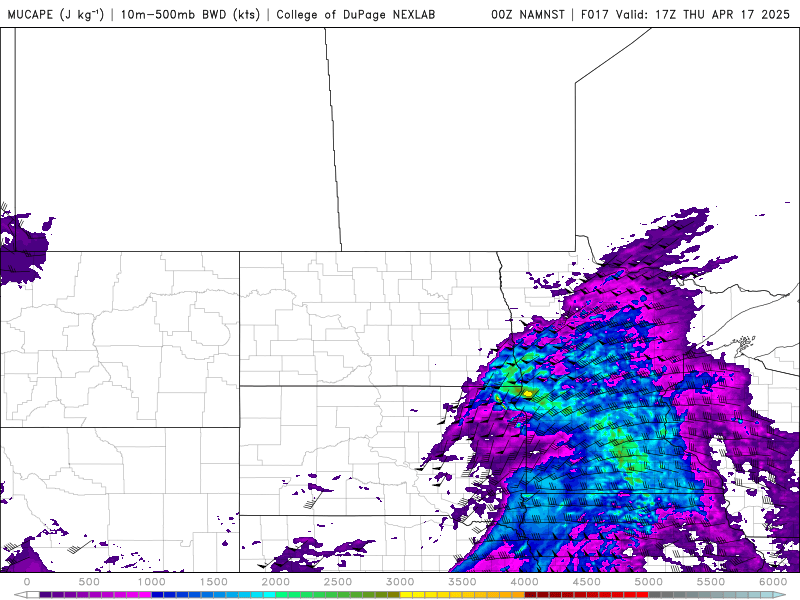Click the 500 tick label on the color scale
The height and width of the screenshot is (600, 800).
(89, 582)
